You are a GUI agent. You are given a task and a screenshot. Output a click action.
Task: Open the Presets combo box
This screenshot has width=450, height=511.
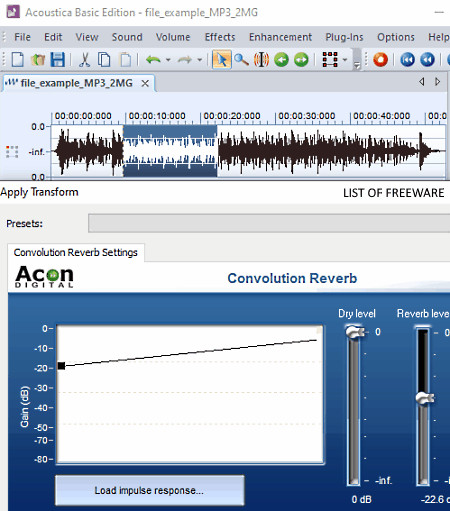[269, 223]
